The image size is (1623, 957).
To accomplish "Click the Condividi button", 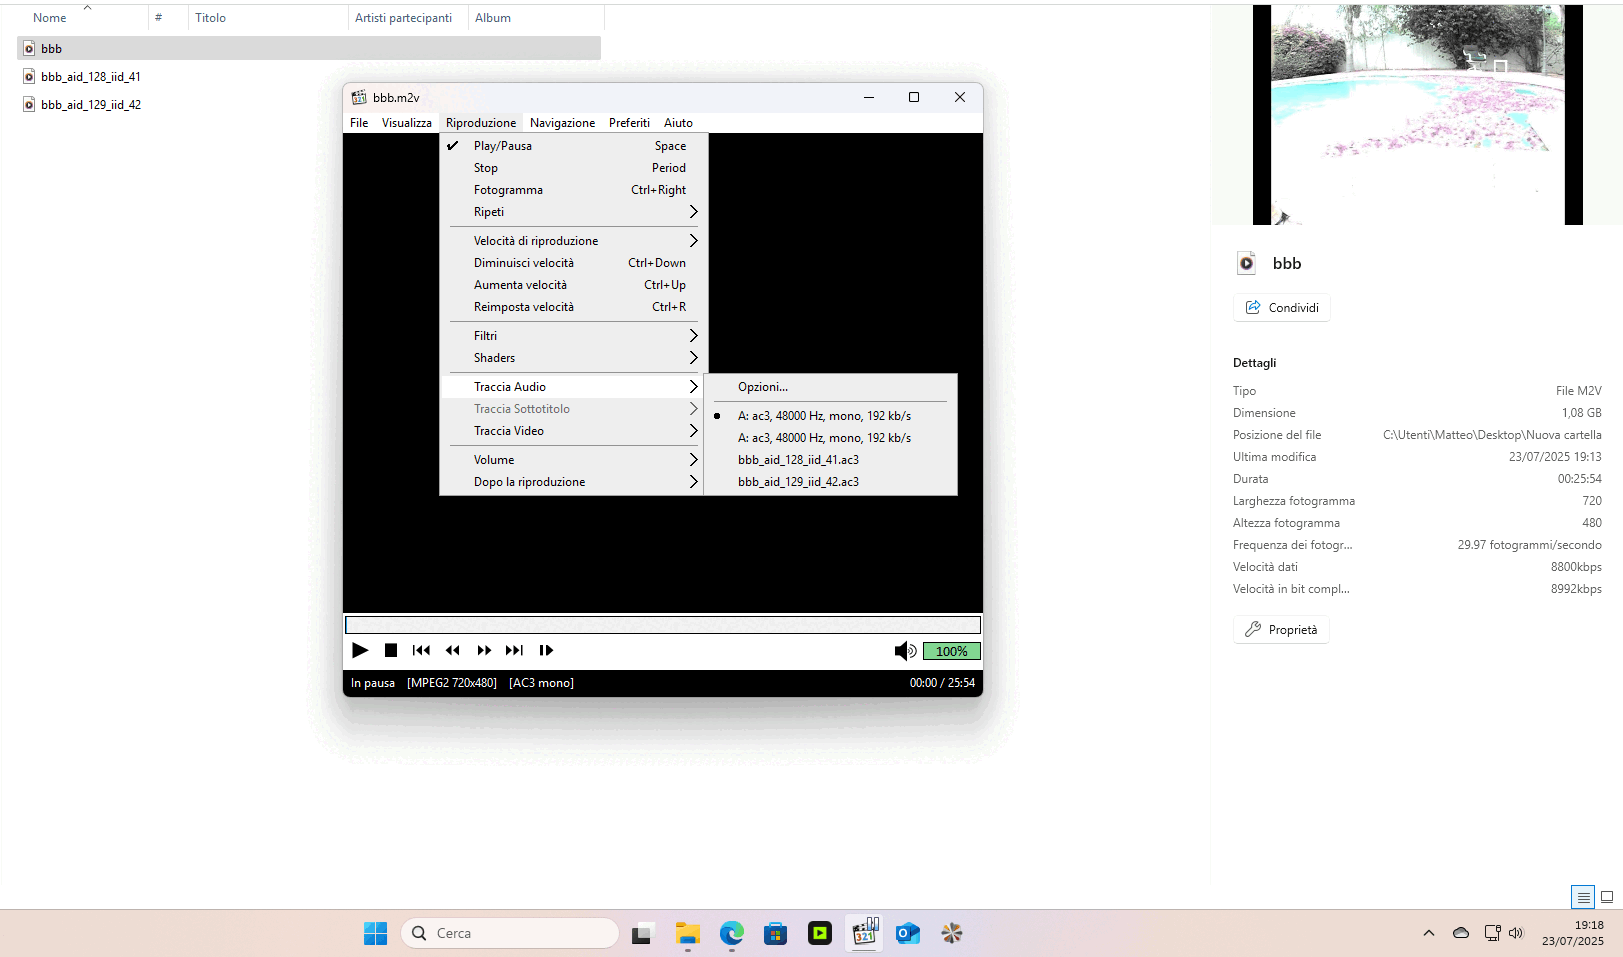I will pyautogui.click(x=1282, y=308).
